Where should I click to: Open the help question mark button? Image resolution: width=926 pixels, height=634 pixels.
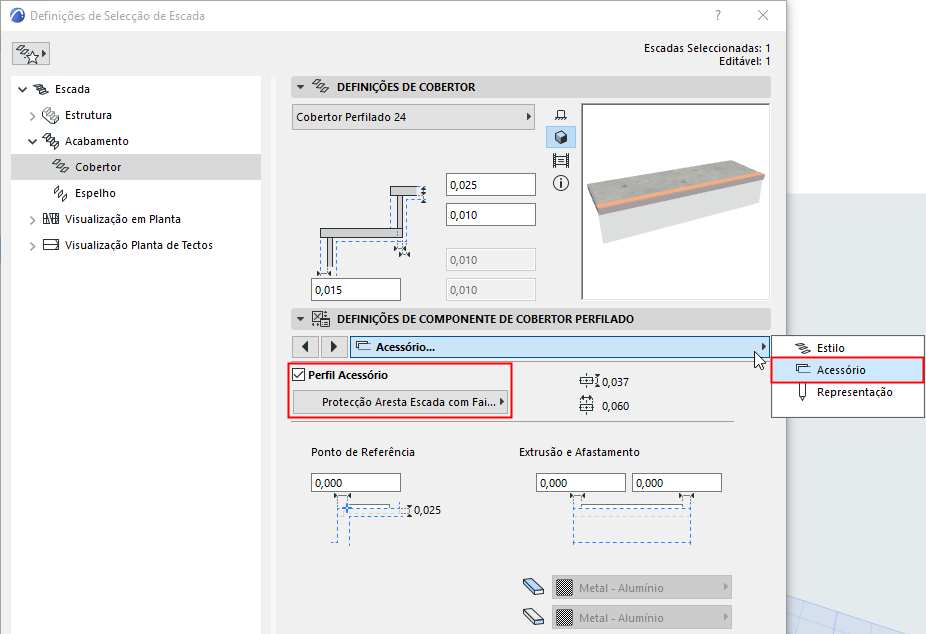[718, 15]
